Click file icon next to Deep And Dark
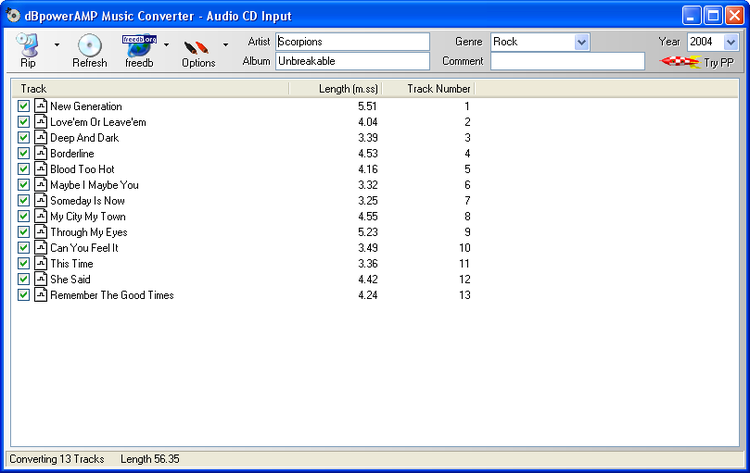Viewport: 750px width, 473px height. pos(41,137)
